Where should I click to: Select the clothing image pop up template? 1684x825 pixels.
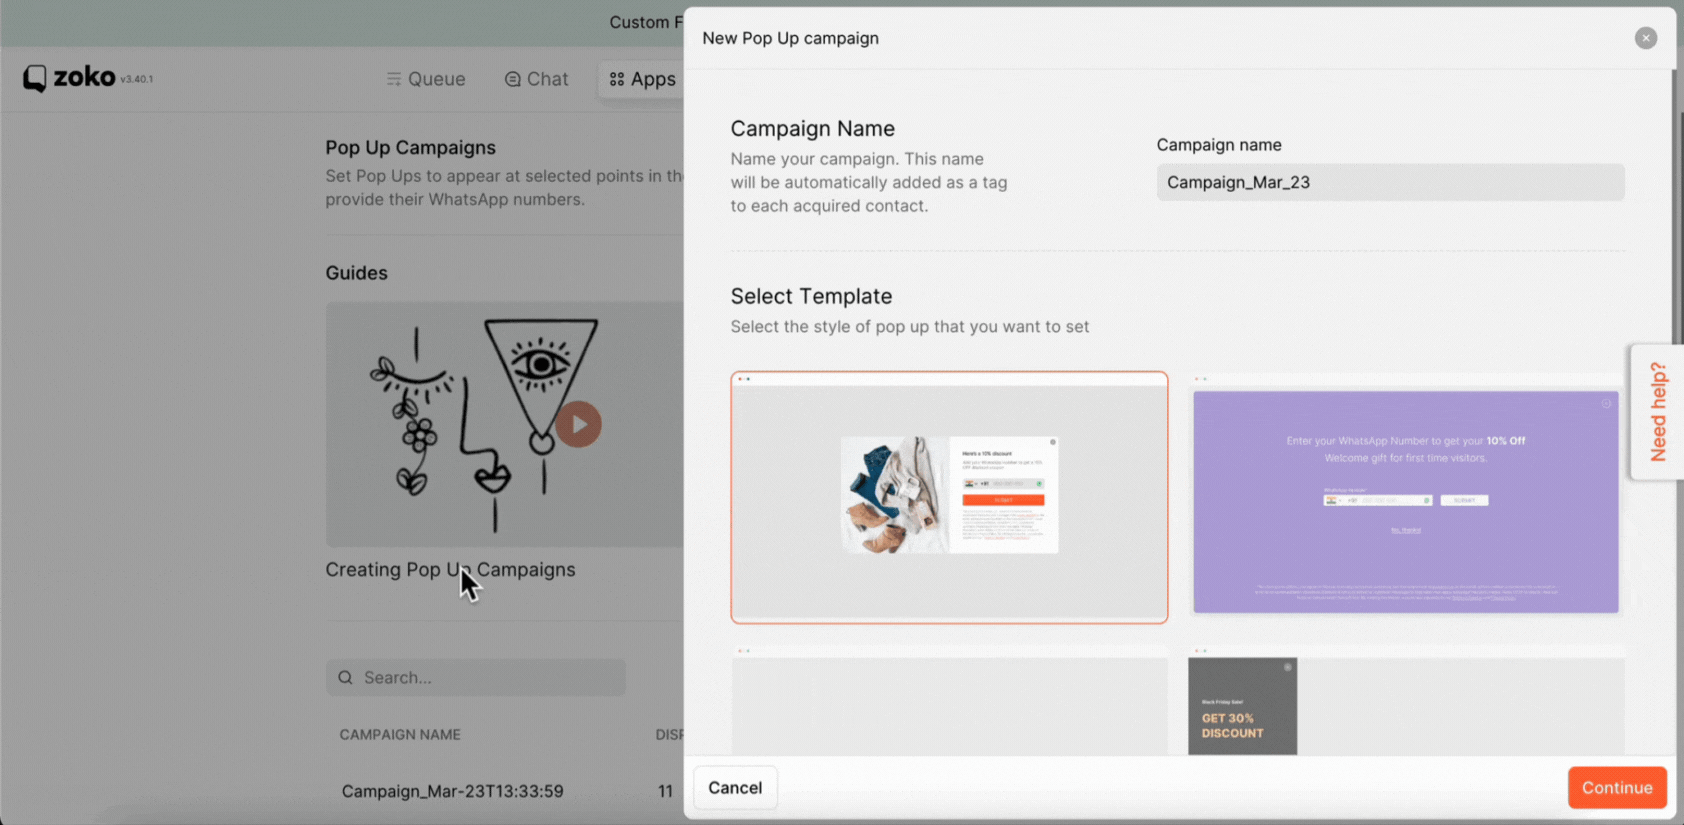[949, 498]
